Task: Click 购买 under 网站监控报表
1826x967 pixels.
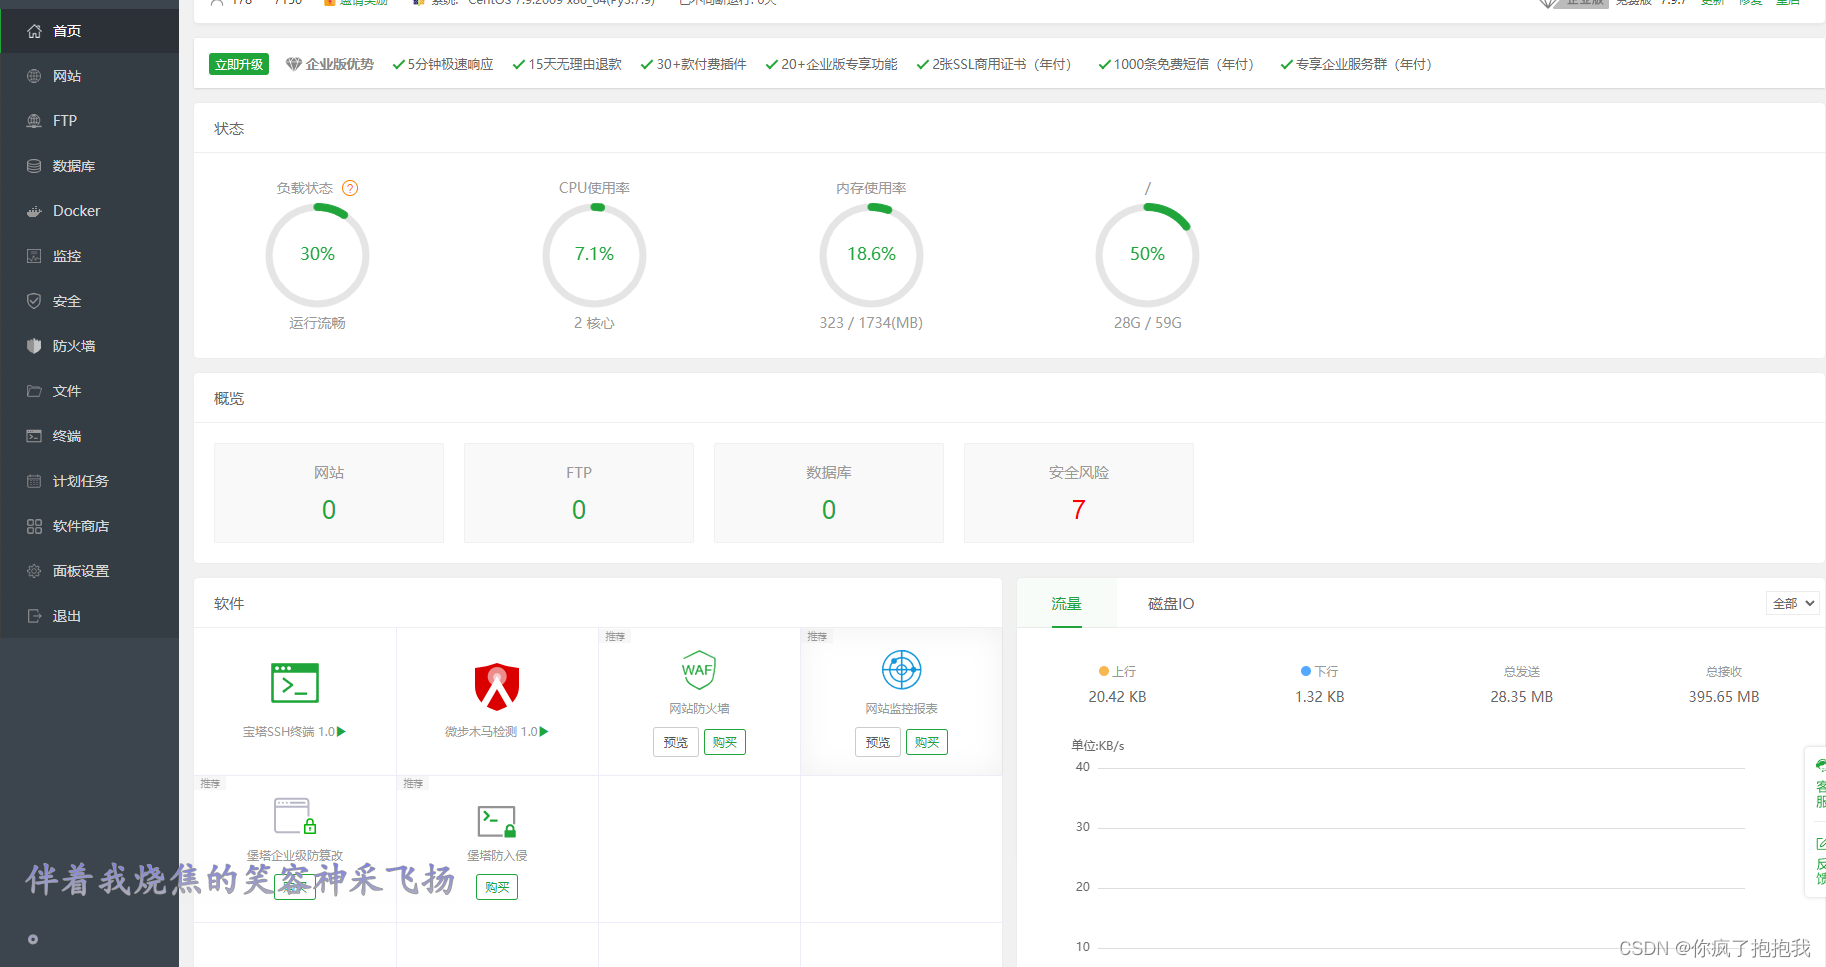Action: tap(927, 742)
